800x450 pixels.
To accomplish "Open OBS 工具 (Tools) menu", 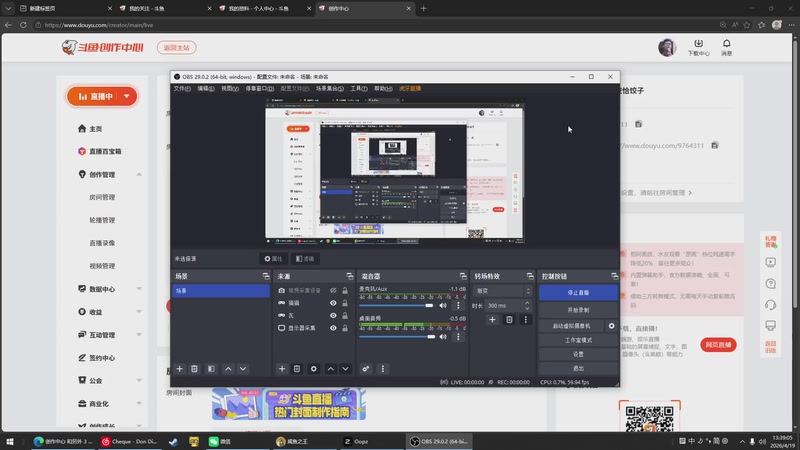I will (359, 89).
